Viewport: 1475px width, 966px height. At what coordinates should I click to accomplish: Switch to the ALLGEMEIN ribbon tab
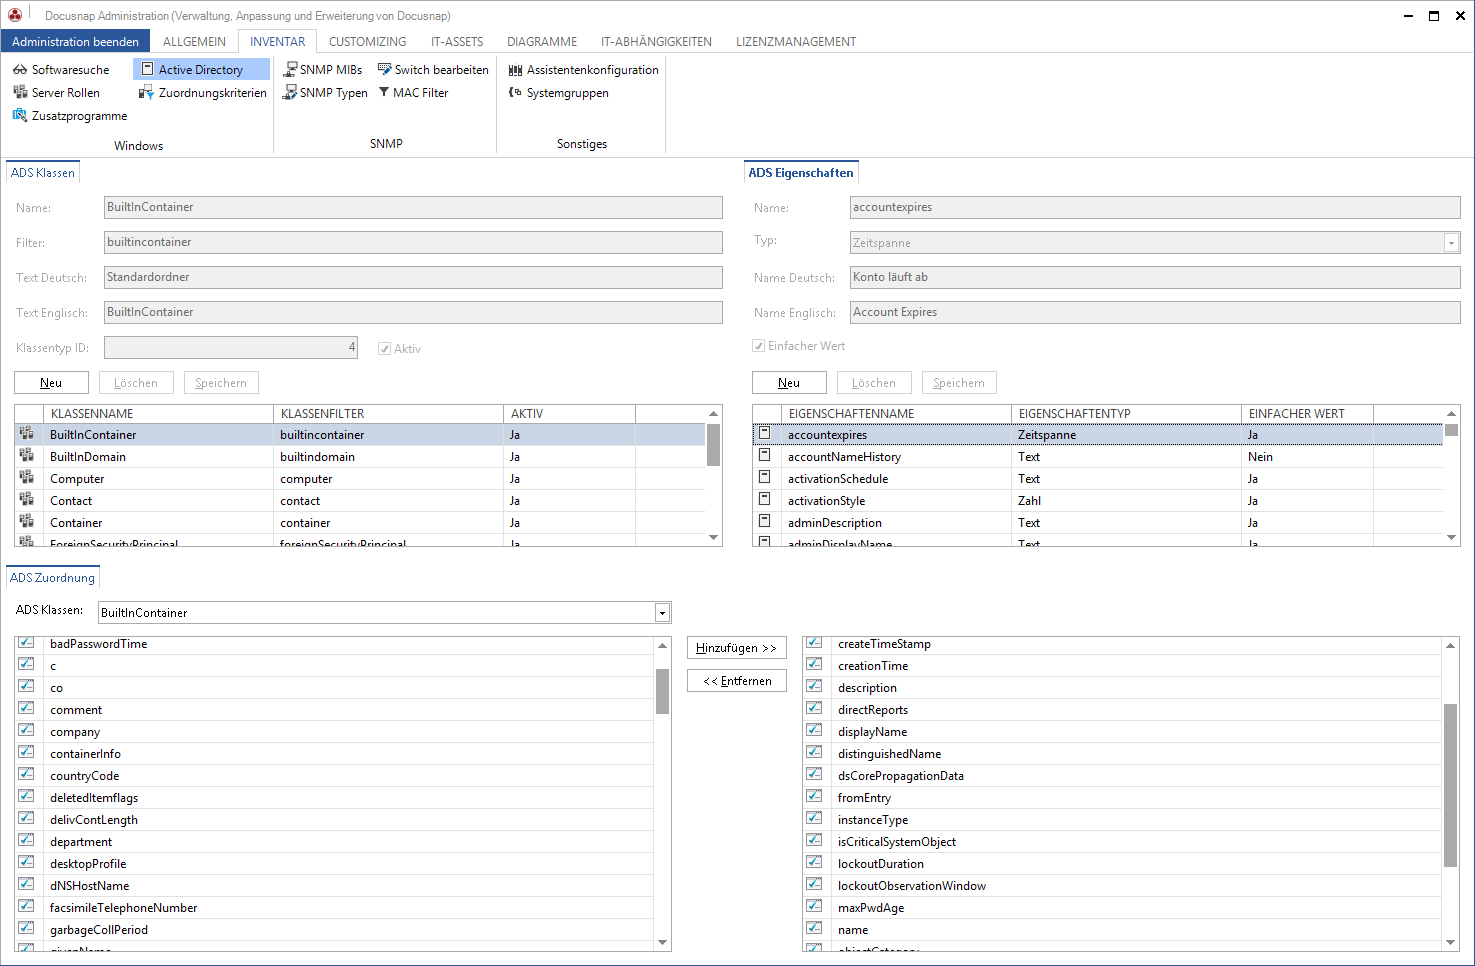194,42
